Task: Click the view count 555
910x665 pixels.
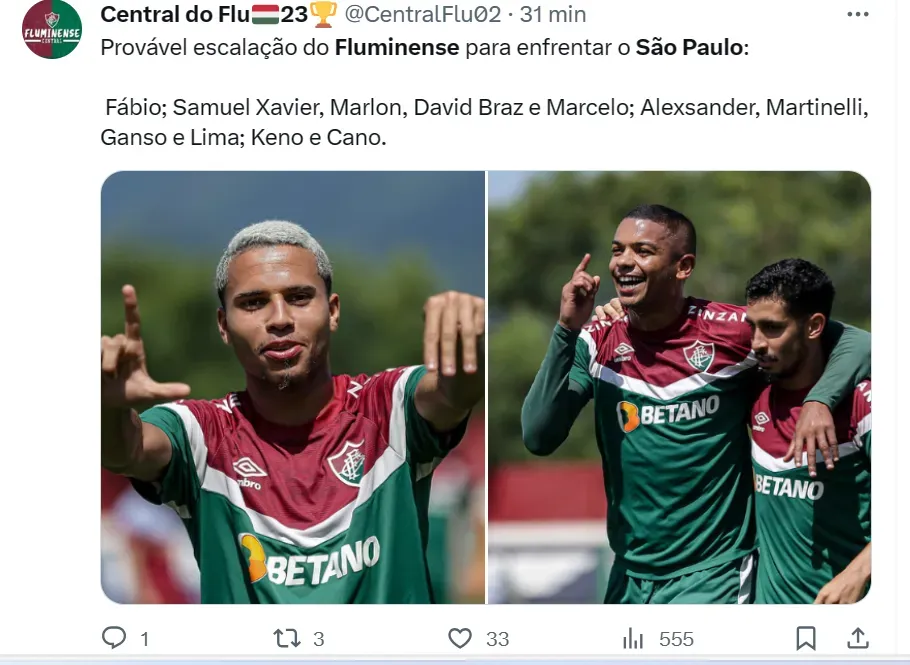Action: pyautogui.click(x=677, y=639)
